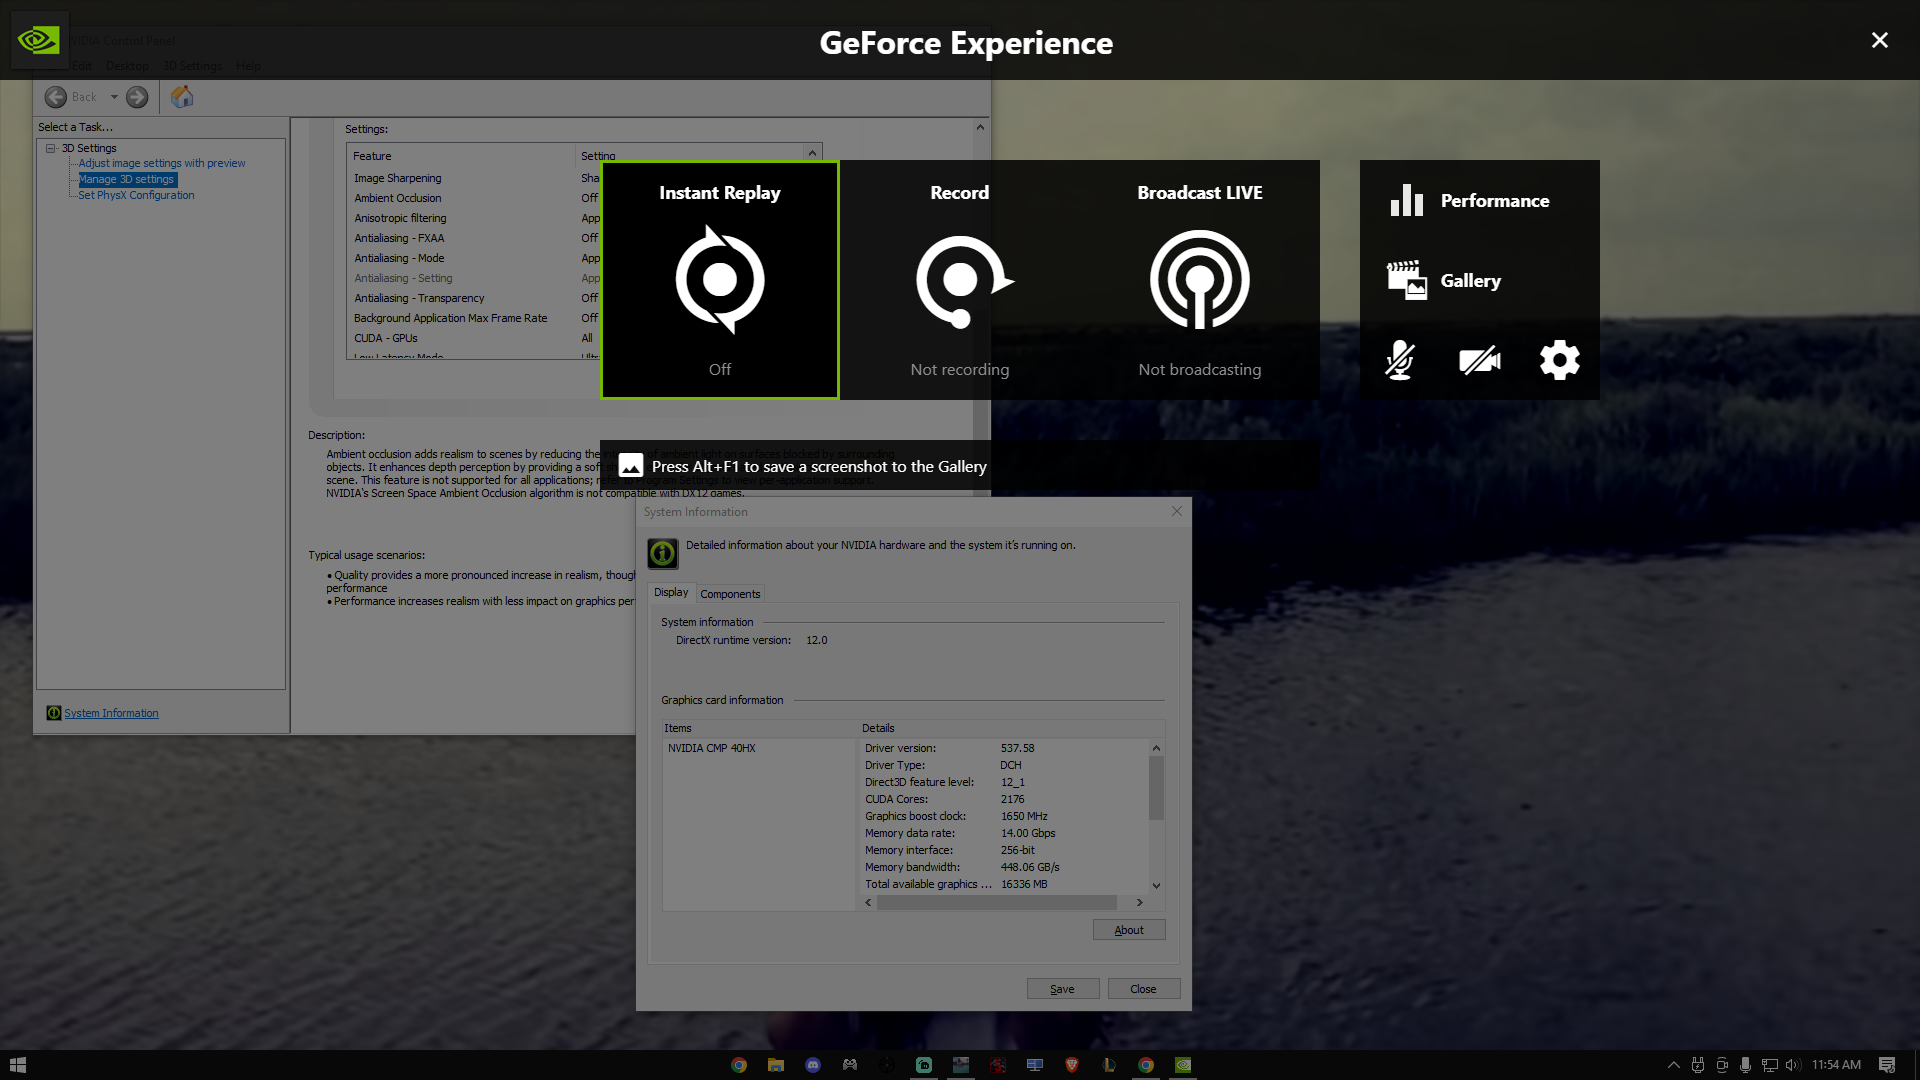Viewport: 1920px width, 1080px height.
Task: Open the Gallery panel
Action: point(1470,280)
